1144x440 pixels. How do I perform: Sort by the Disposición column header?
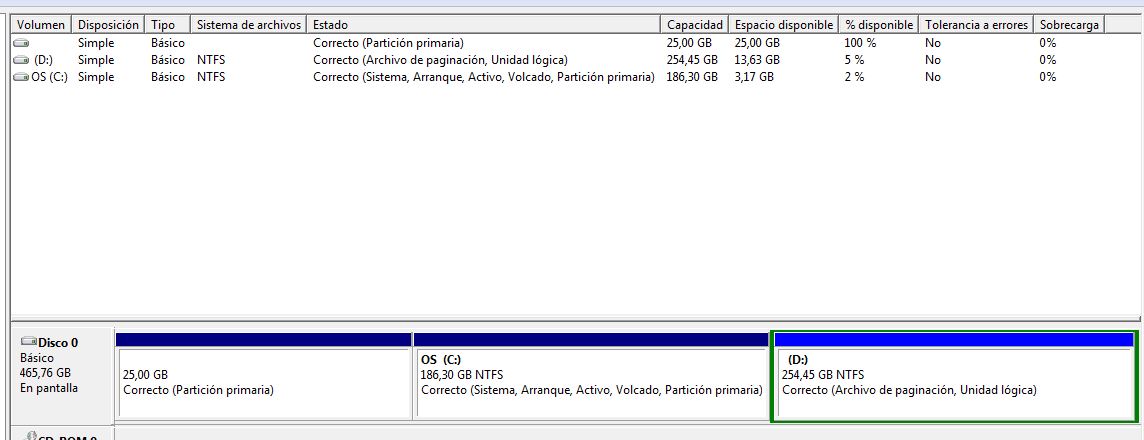click(x=108, y=24)
